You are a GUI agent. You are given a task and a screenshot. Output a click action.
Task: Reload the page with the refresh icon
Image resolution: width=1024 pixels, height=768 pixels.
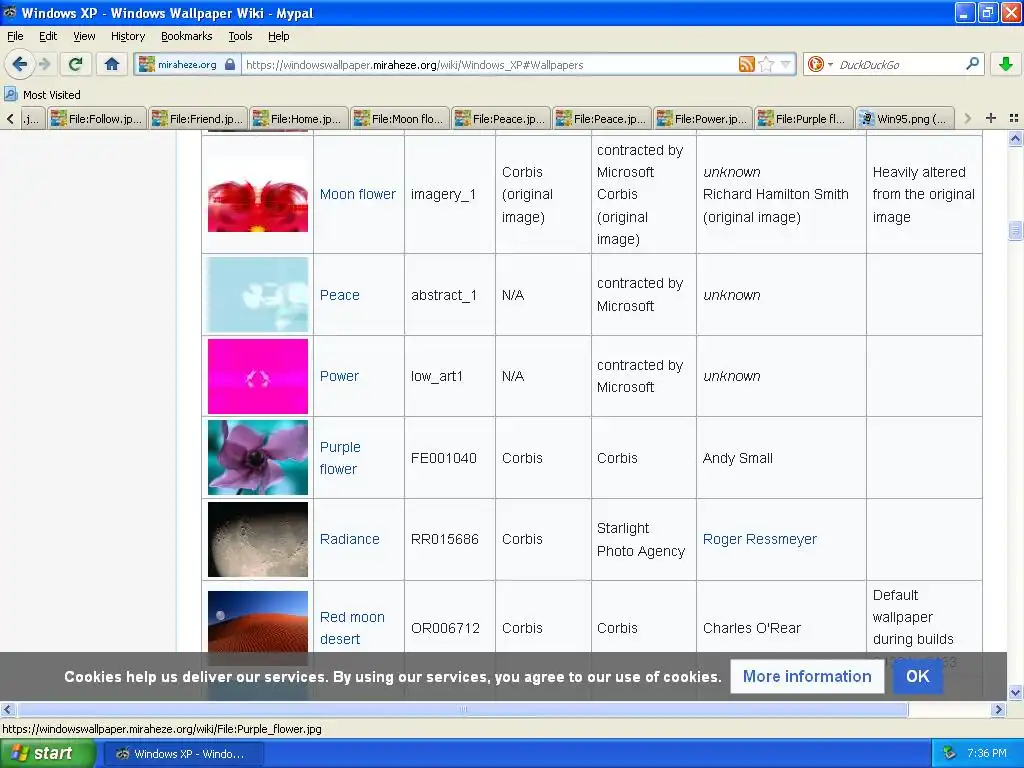(76, 64)
